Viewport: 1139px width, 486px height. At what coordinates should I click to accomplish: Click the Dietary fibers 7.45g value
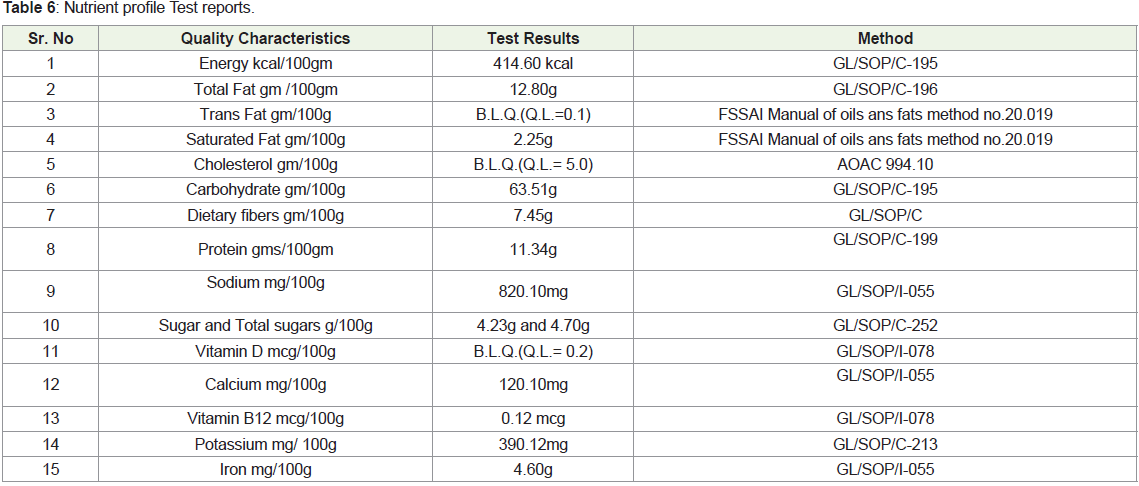532,215
